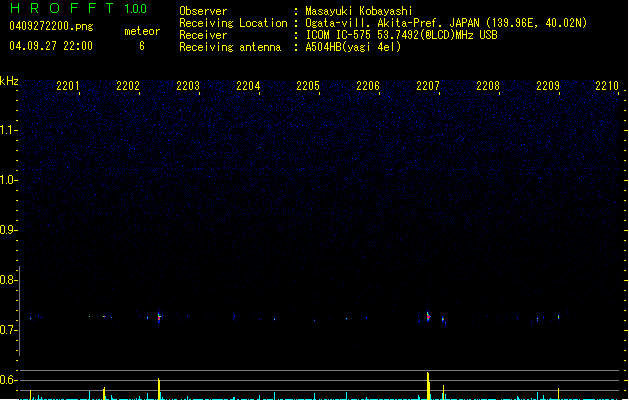The image size is (629, 400).
Task: Click the yellow power spike between 2202 and 2203
Action: coord(159,388)
